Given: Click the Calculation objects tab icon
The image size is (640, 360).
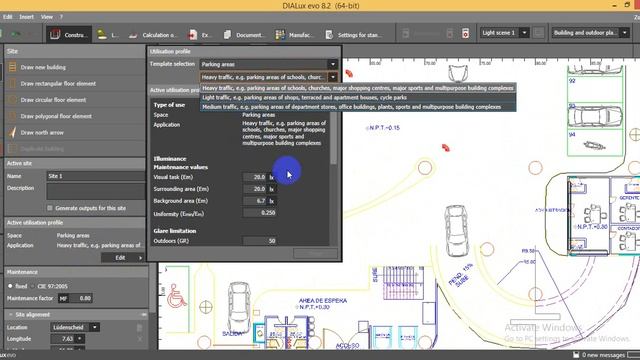Looking at the screenshot, I should [x=133, y=36].
